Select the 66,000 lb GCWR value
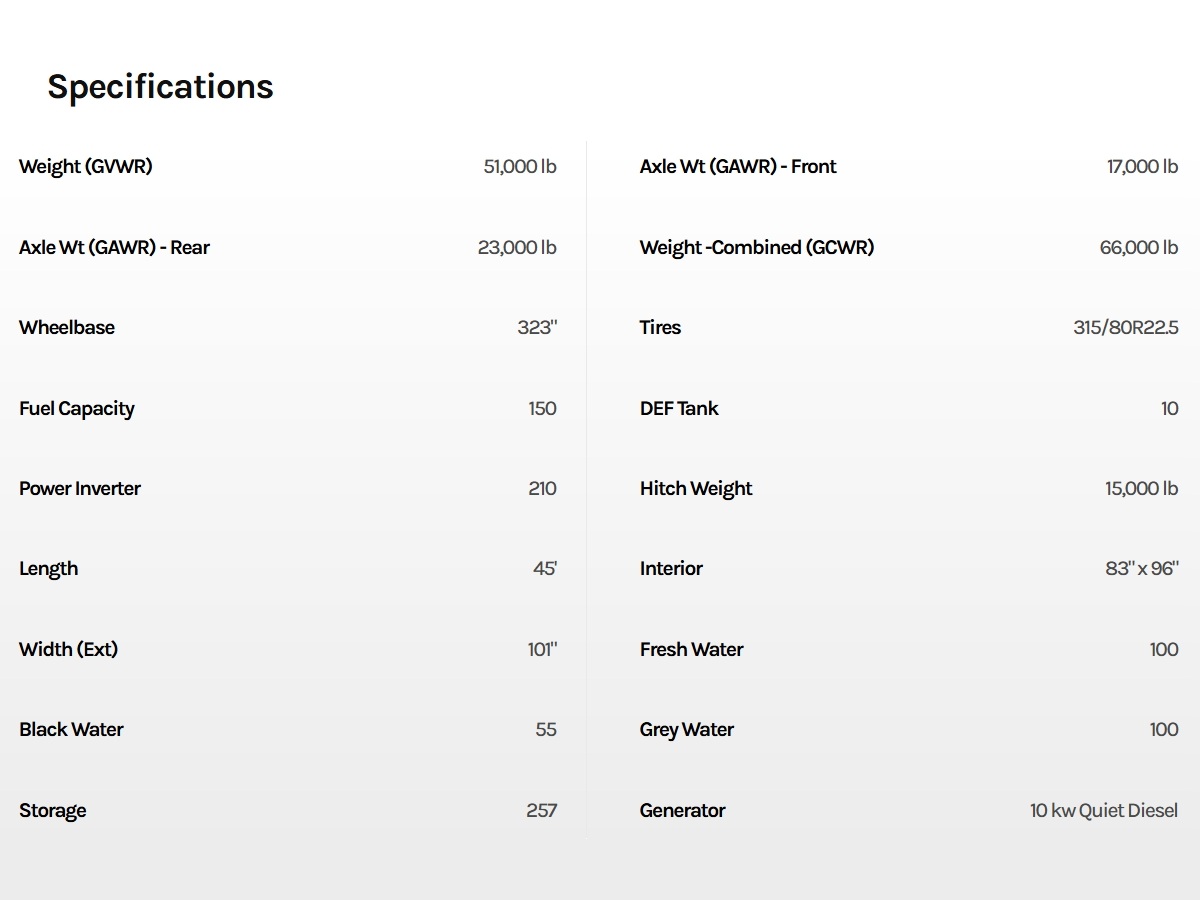Image resolution: width=1200 pixels, height=900 pixels. (x=1139, y=248)
